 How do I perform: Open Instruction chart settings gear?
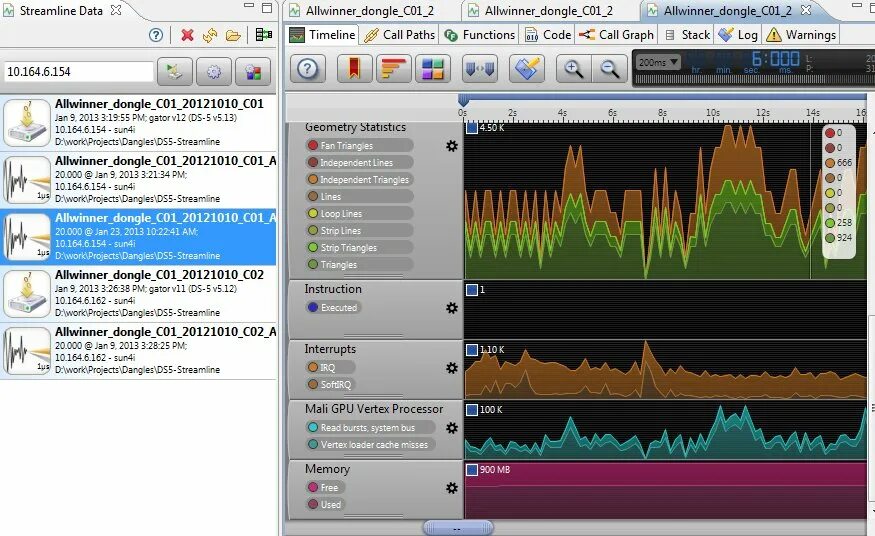click(451, 308)
